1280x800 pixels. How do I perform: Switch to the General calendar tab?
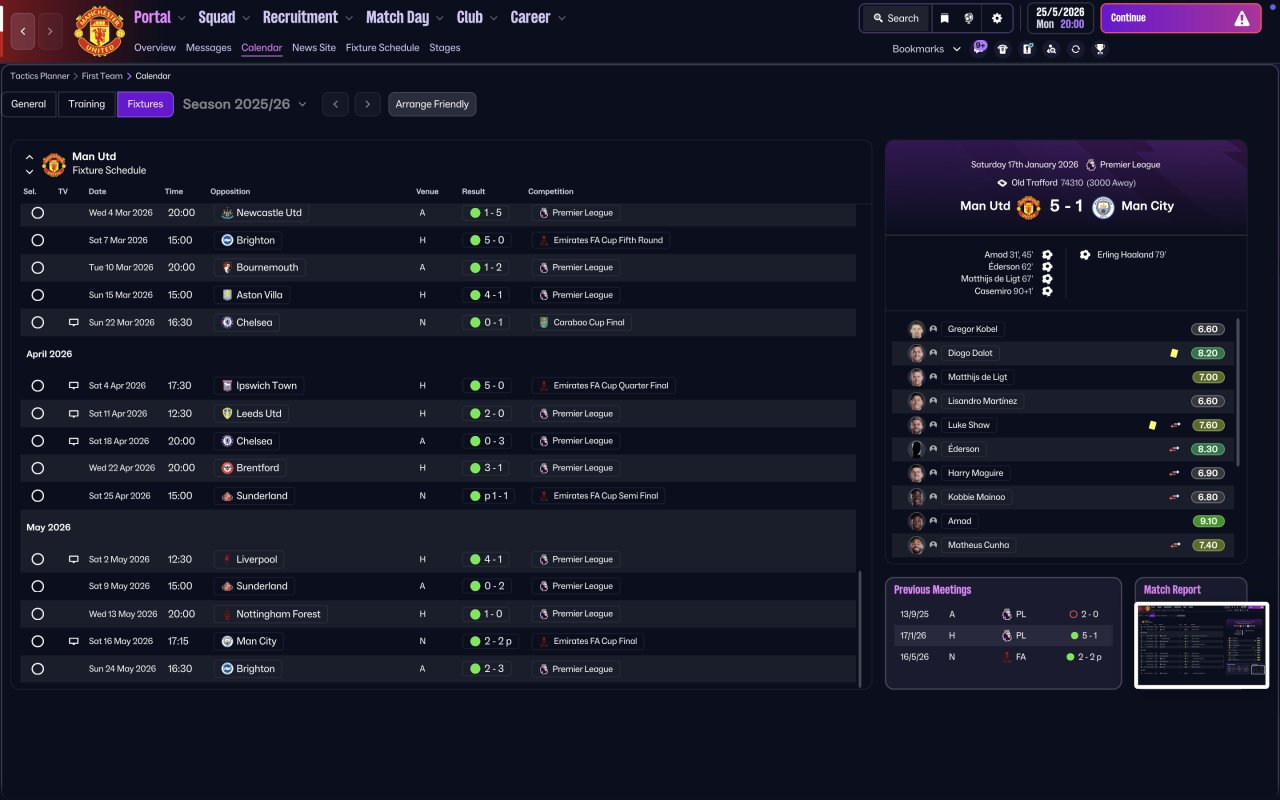(x=29, y=104)
